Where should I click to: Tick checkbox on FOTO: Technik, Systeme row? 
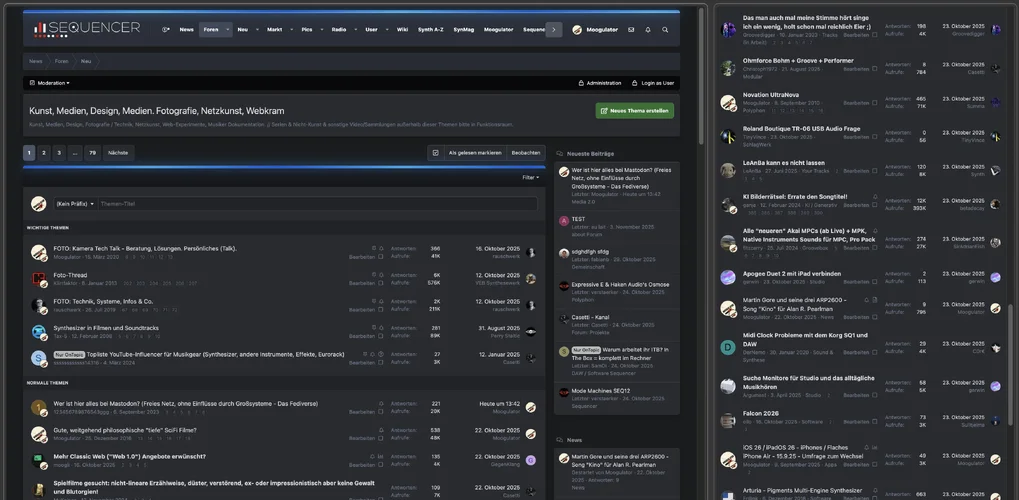pyautogui.click(x=381, y=310)
